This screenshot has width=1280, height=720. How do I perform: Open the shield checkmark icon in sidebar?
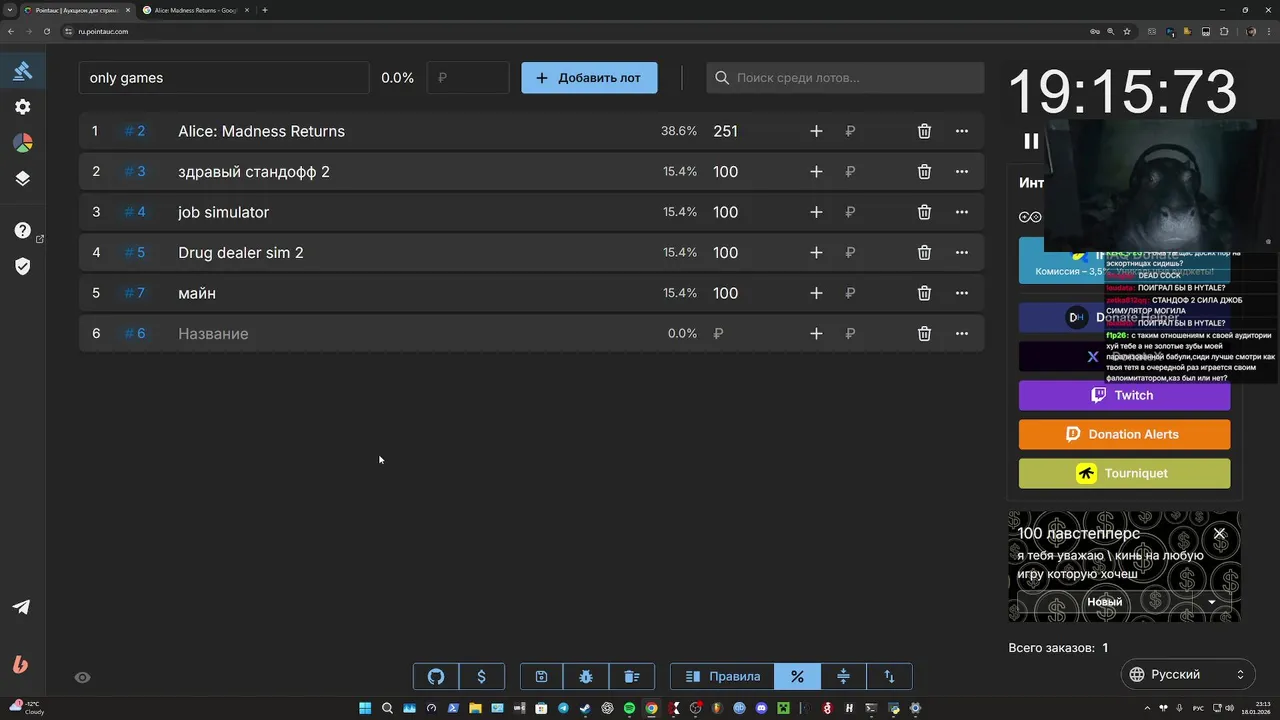[22, 266]
